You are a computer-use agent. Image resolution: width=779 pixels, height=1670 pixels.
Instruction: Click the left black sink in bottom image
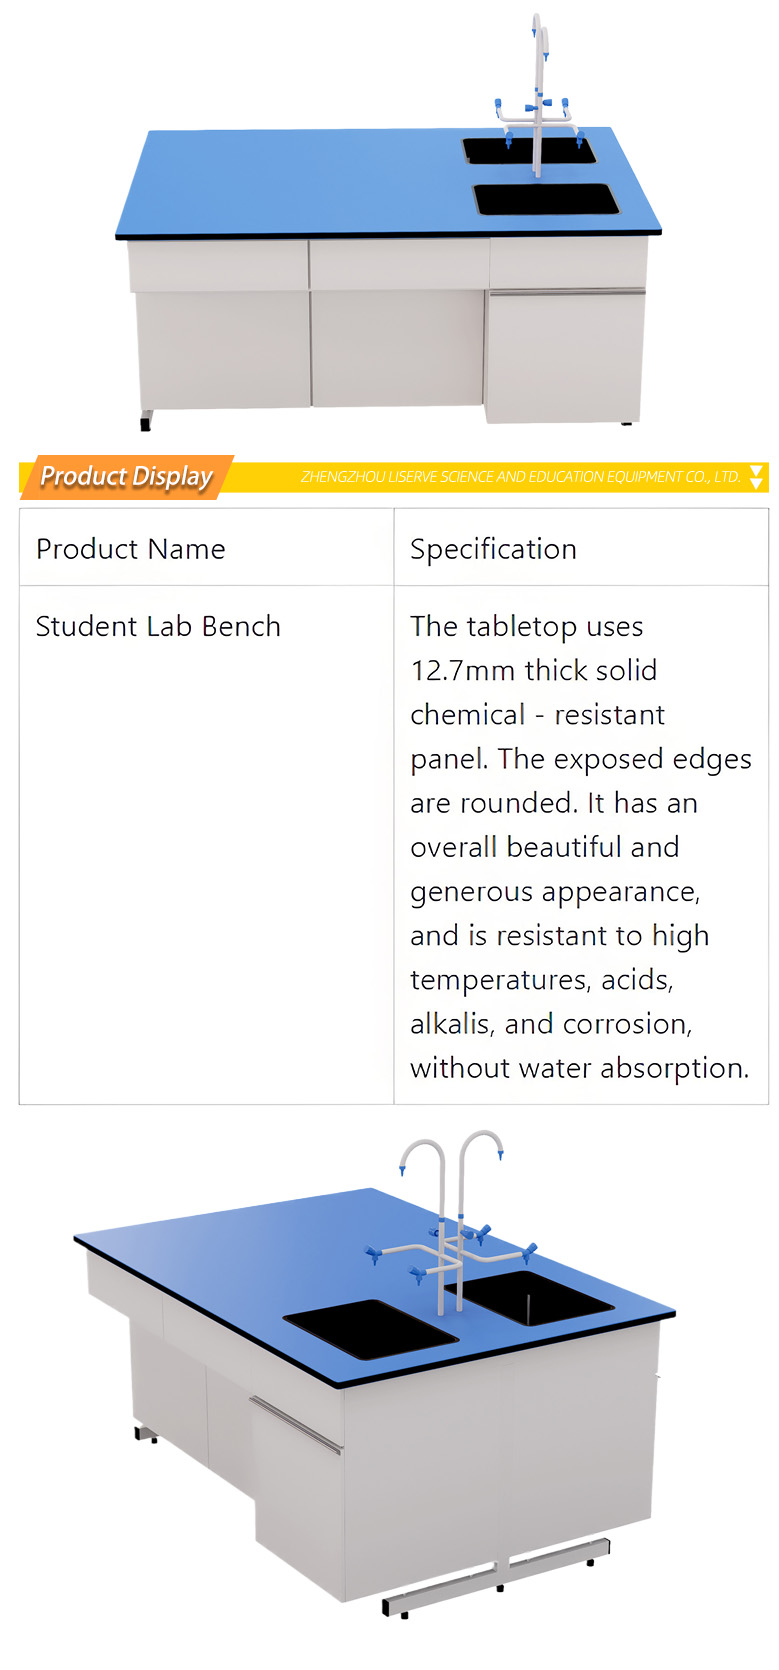click(x=371, y=1329)
